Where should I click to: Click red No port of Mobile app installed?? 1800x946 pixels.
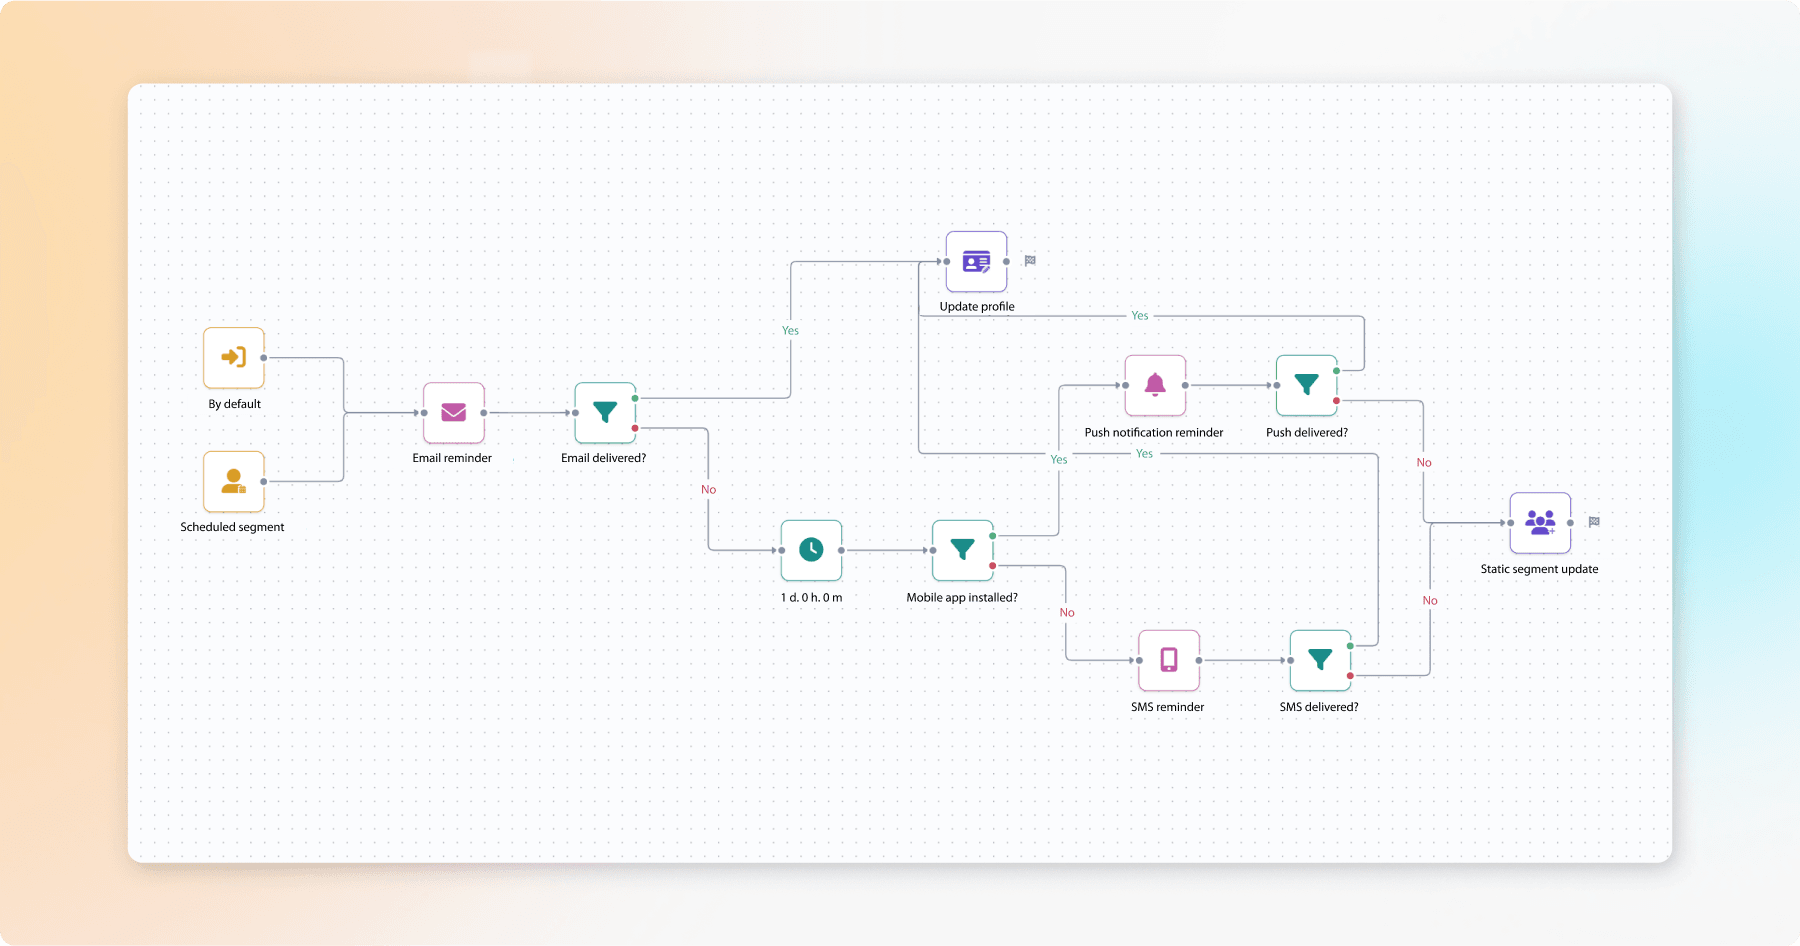[992, 566]
